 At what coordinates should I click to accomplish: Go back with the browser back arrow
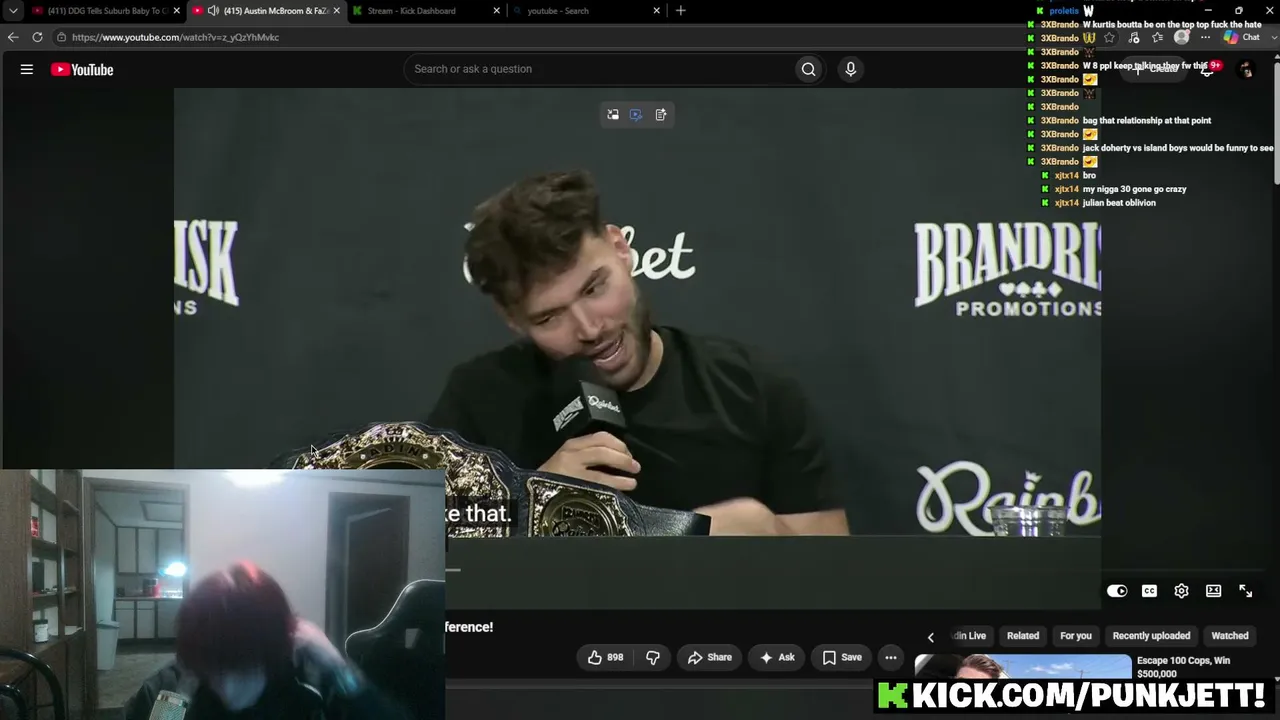point(13,37)
